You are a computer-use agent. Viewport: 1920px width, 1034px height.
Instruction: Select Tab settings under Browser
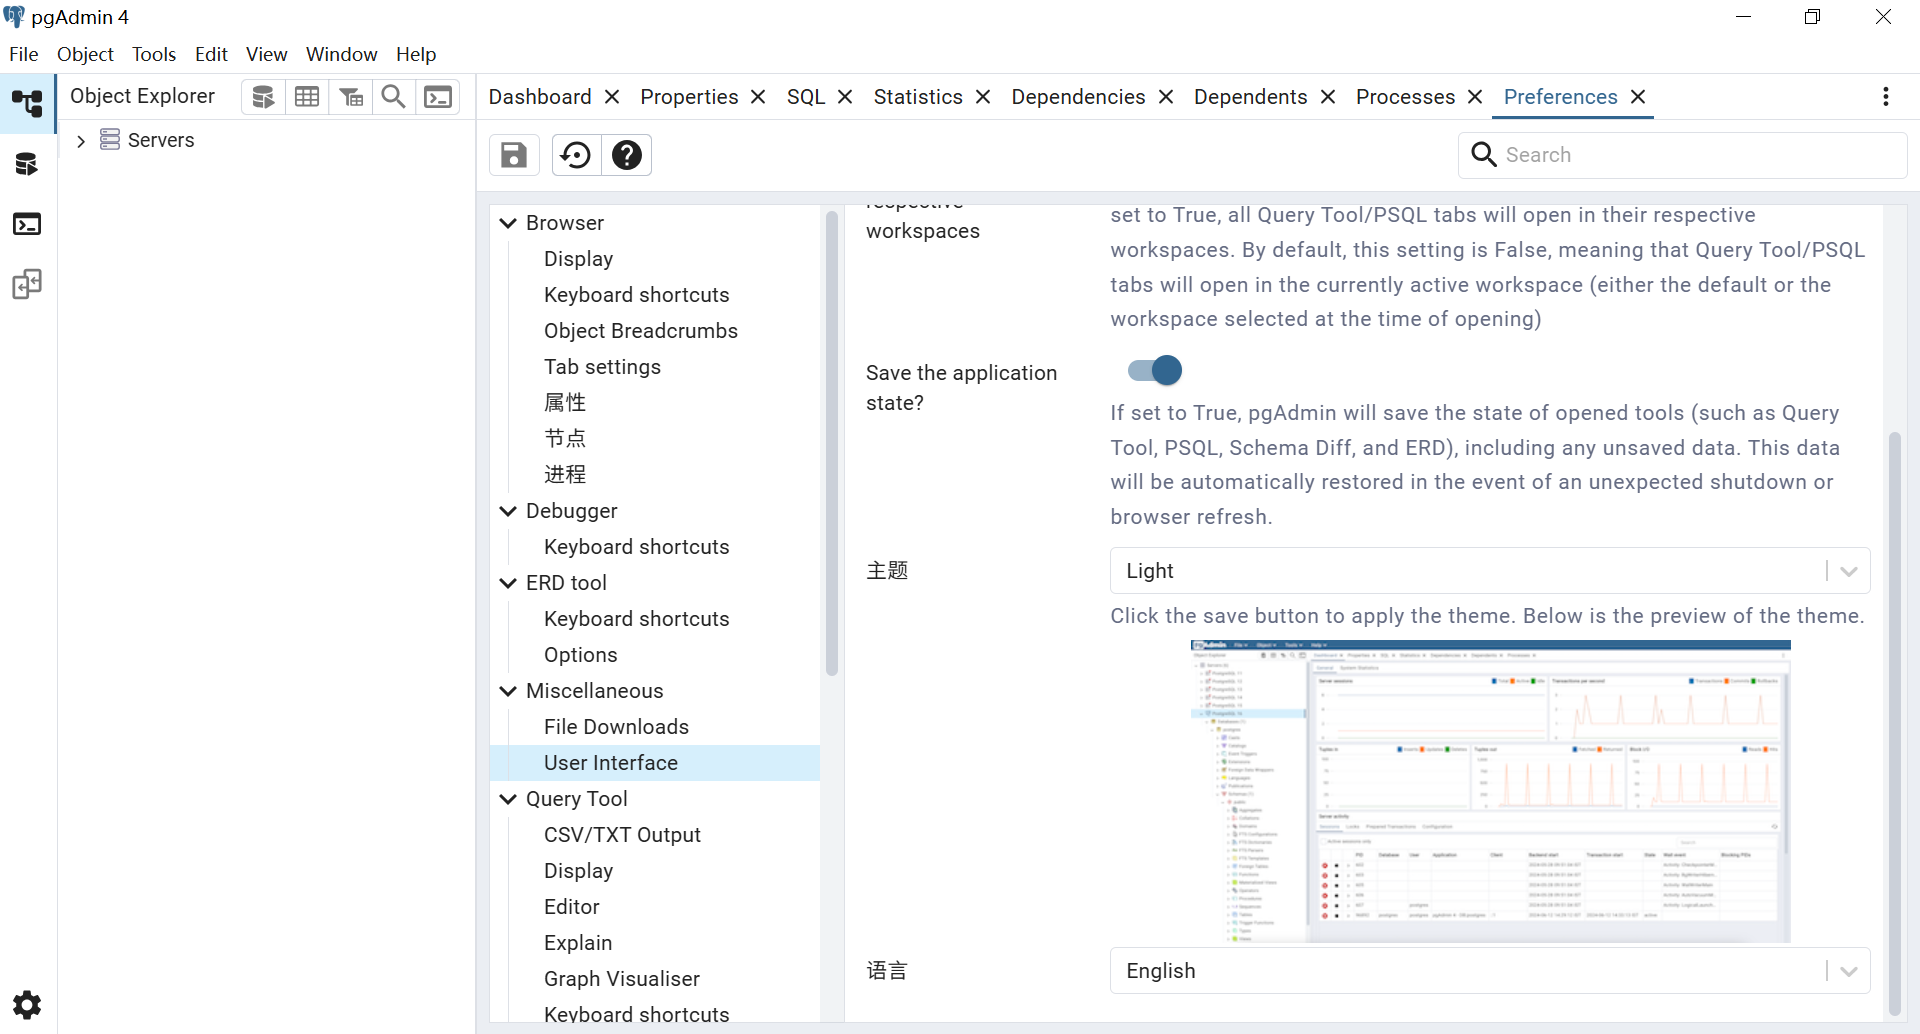point(602,367)
